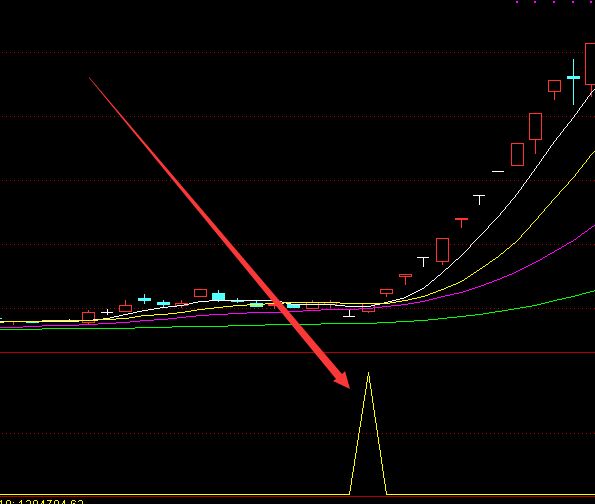This screenshot has height=504, width=595.
Task: Select the white I-shaped candle below the averages
Action: point(349,313)
